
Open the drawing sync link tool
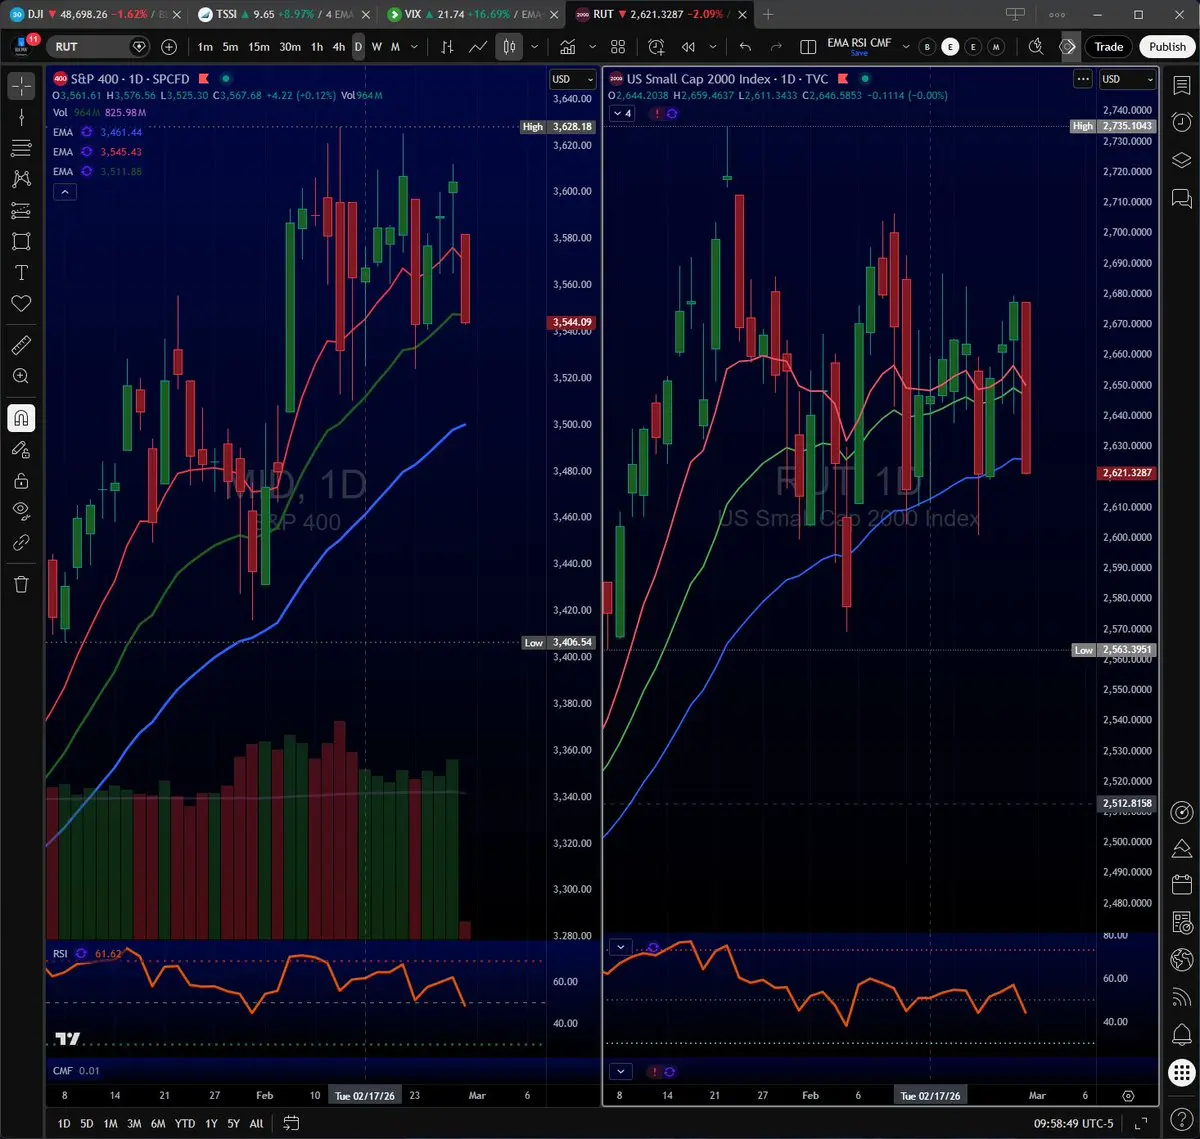(x=21, y=542)
